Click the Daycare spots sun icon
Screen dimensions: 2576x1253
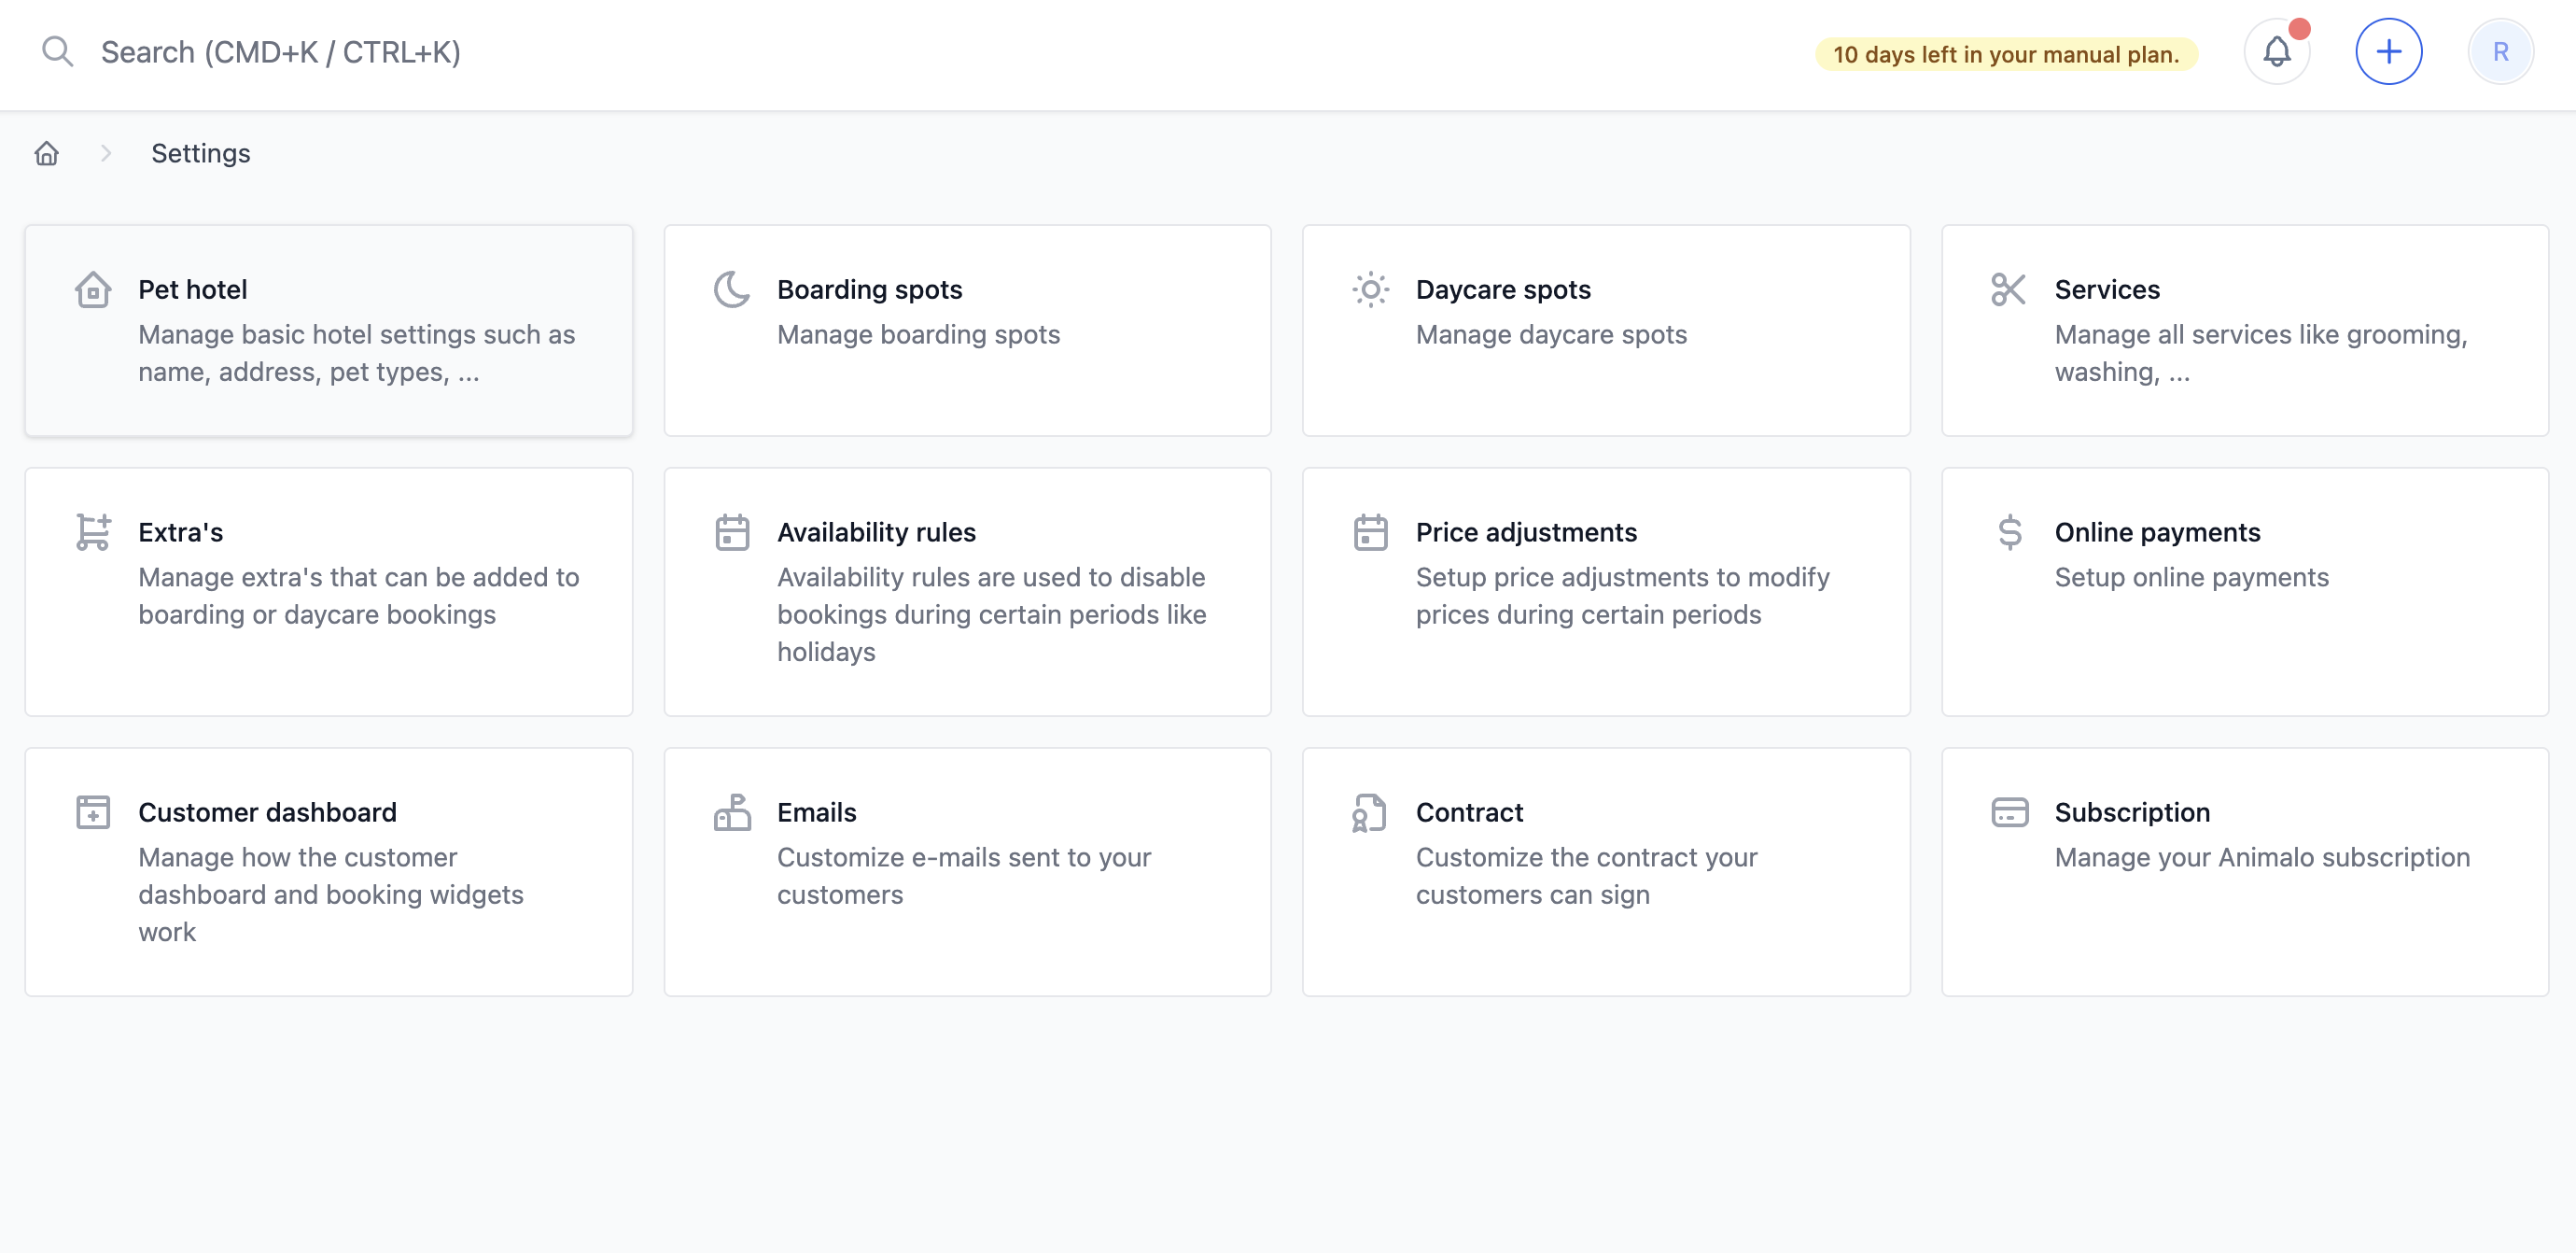coord(1370,290)
